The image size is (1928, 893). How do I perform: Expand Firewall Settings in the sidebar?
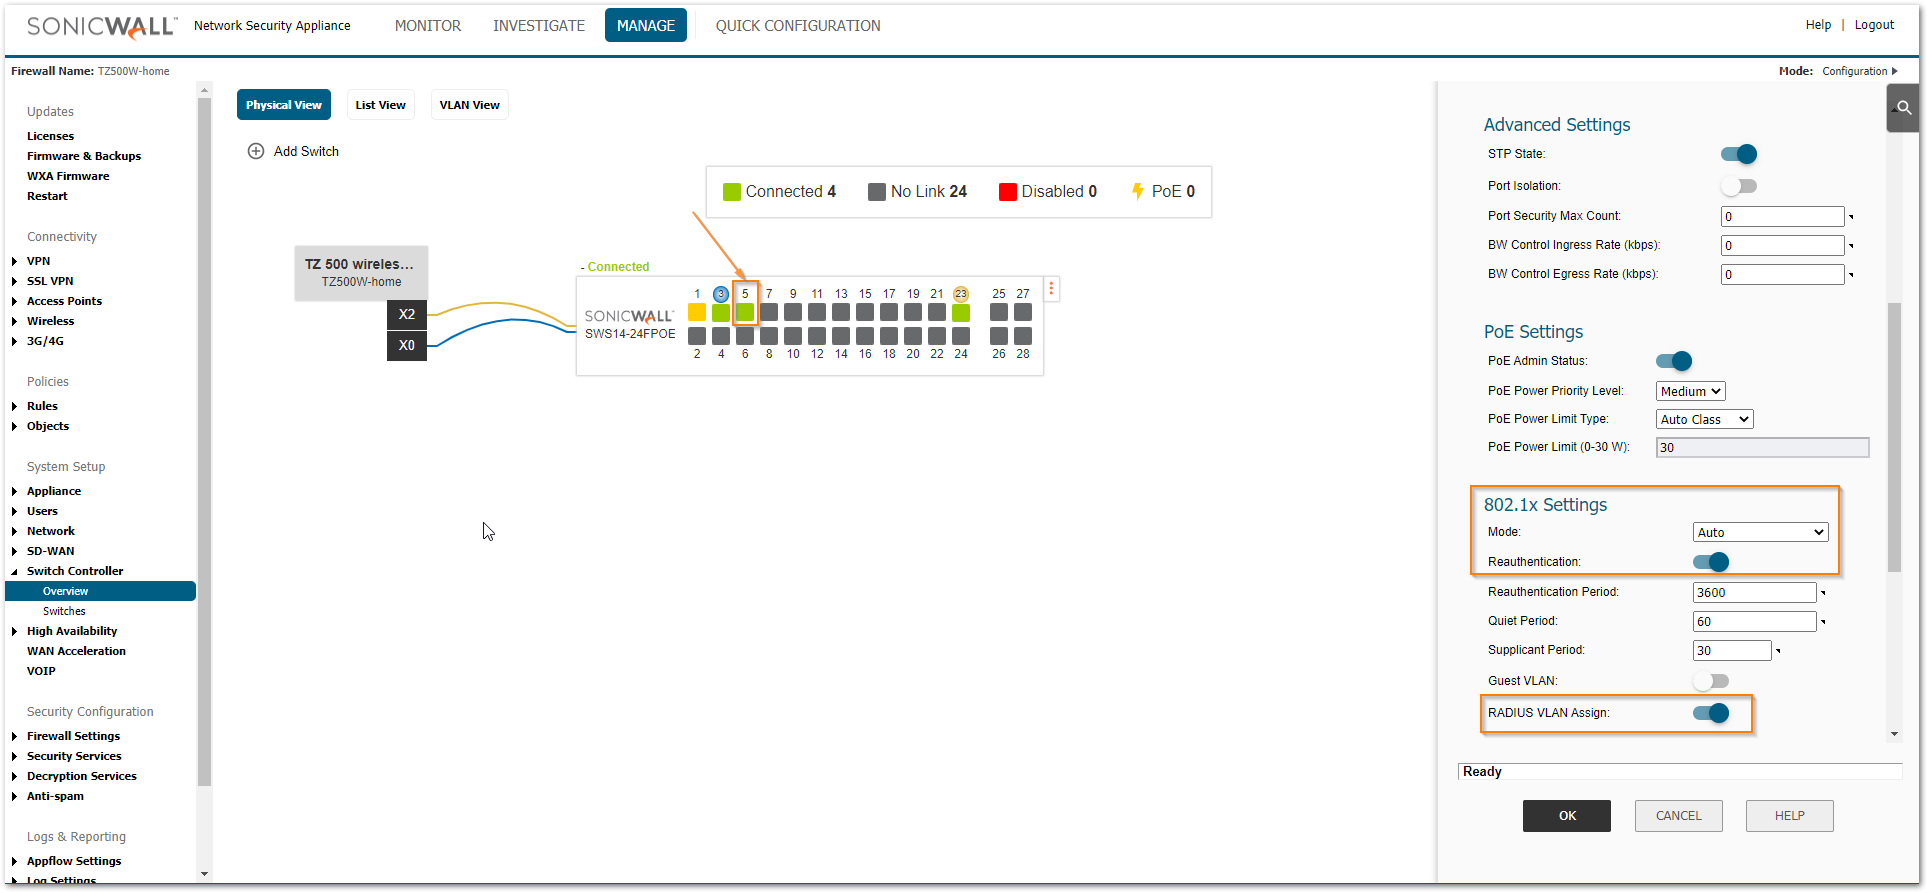[x=73, y=736]
